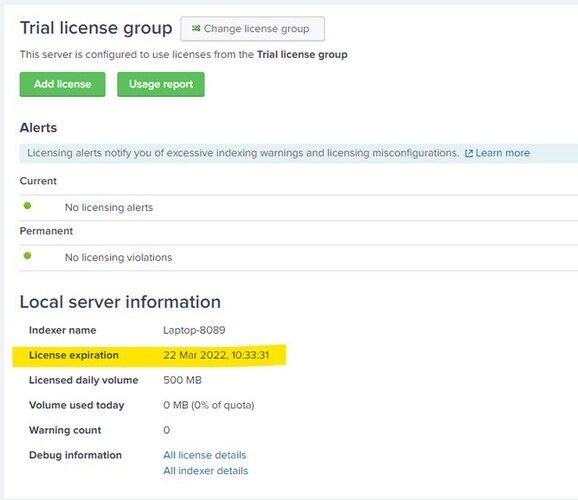This screenshot has height=500, width=578.
Task: Click the Warning count value
Action: pos(167,430)
